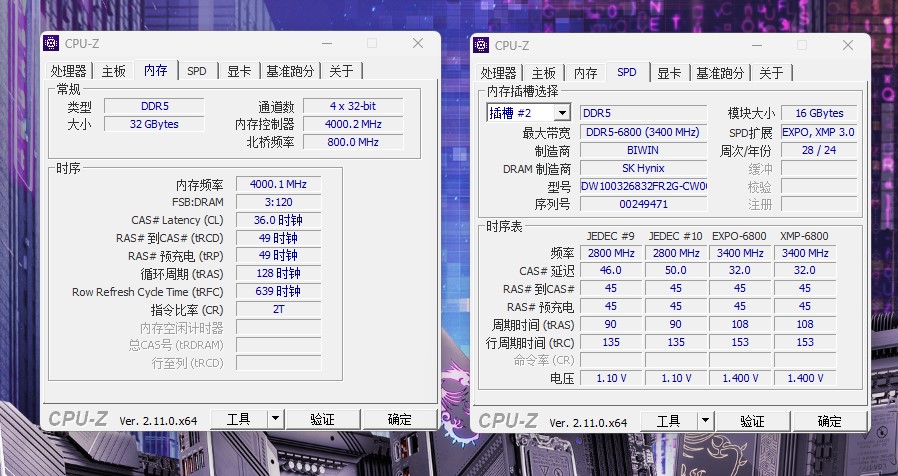Select the 内存 tab in left CPU-Z window

pyautogui.click(x=155, y=70)
